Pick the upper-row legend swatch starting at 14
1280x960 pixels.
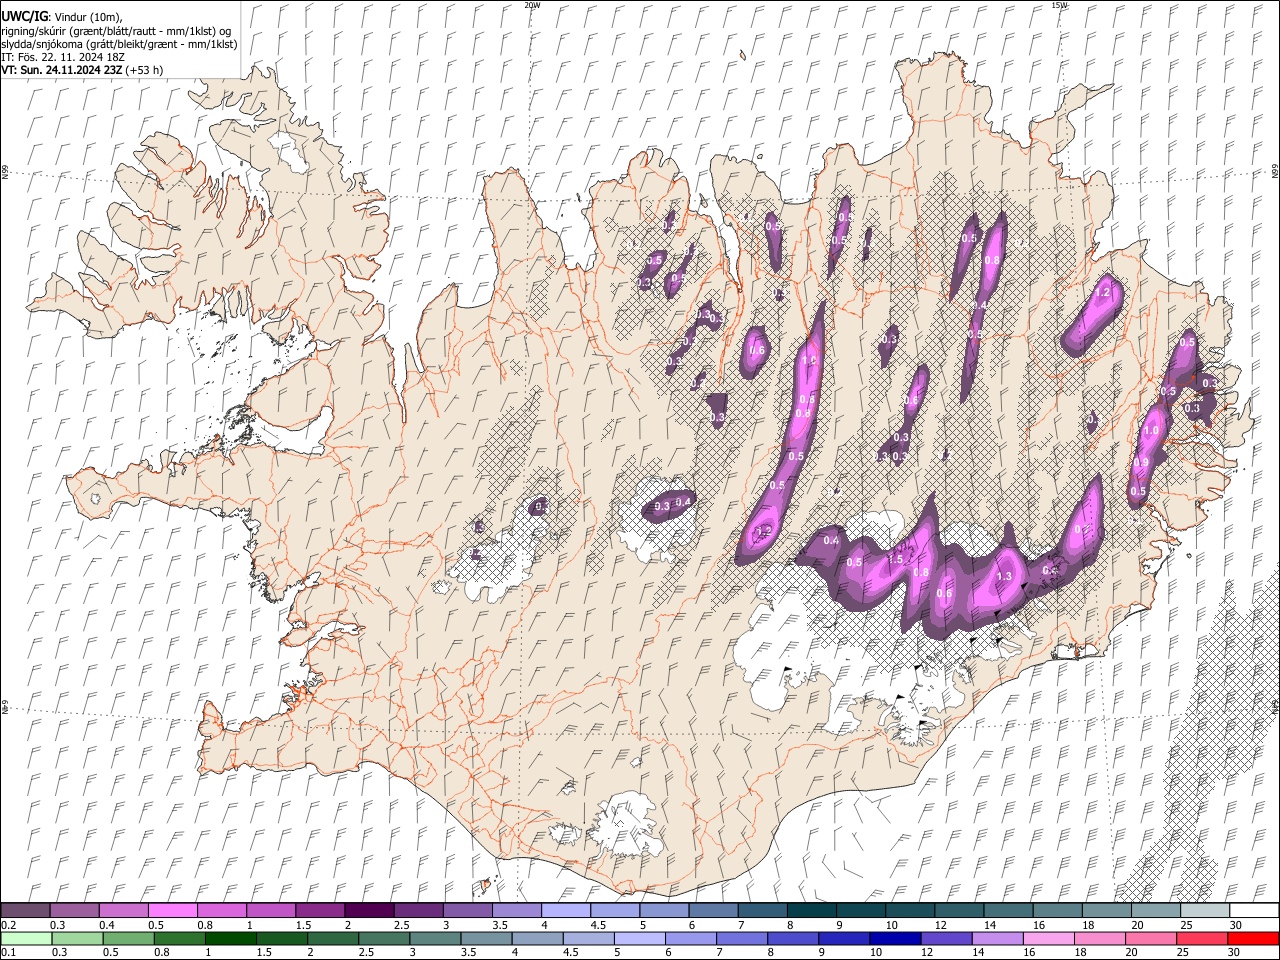[1008, 911]
